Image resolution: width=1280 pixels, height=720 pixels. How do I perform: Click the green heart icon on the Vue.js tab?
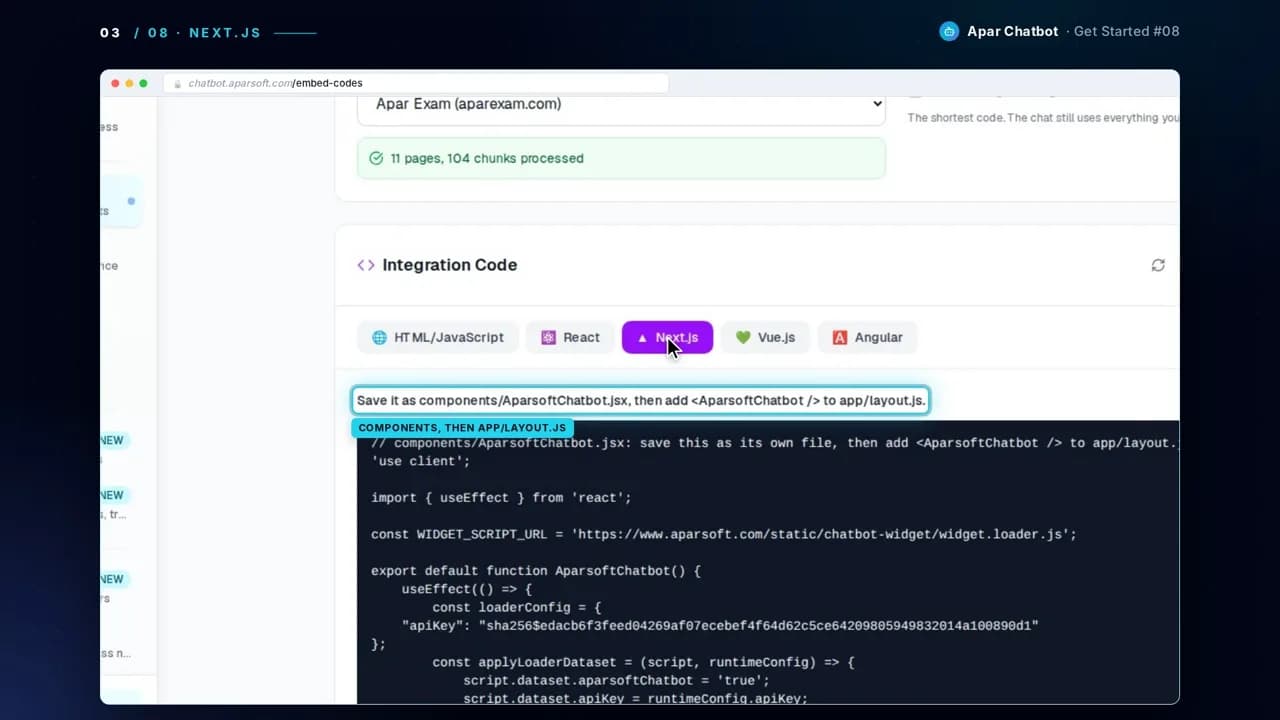[743, 337]
